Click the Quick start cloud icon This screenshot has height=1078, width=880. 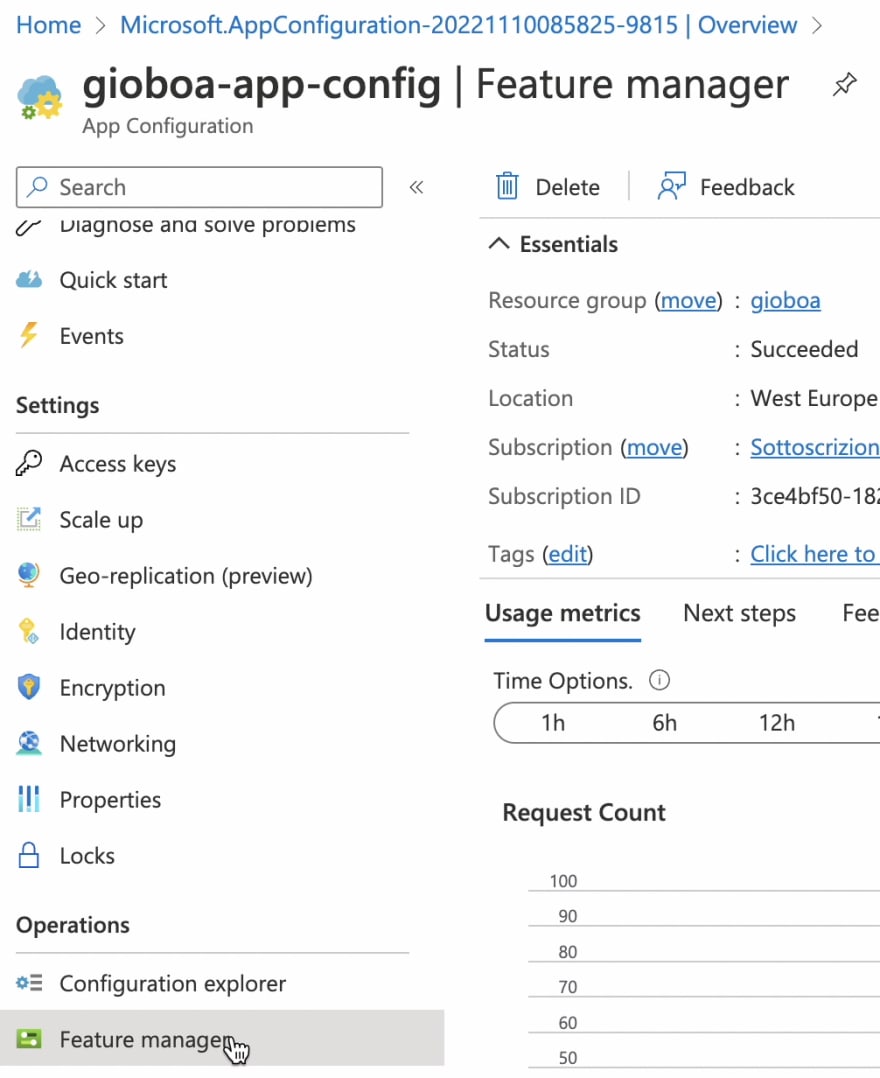coord(29,280)
